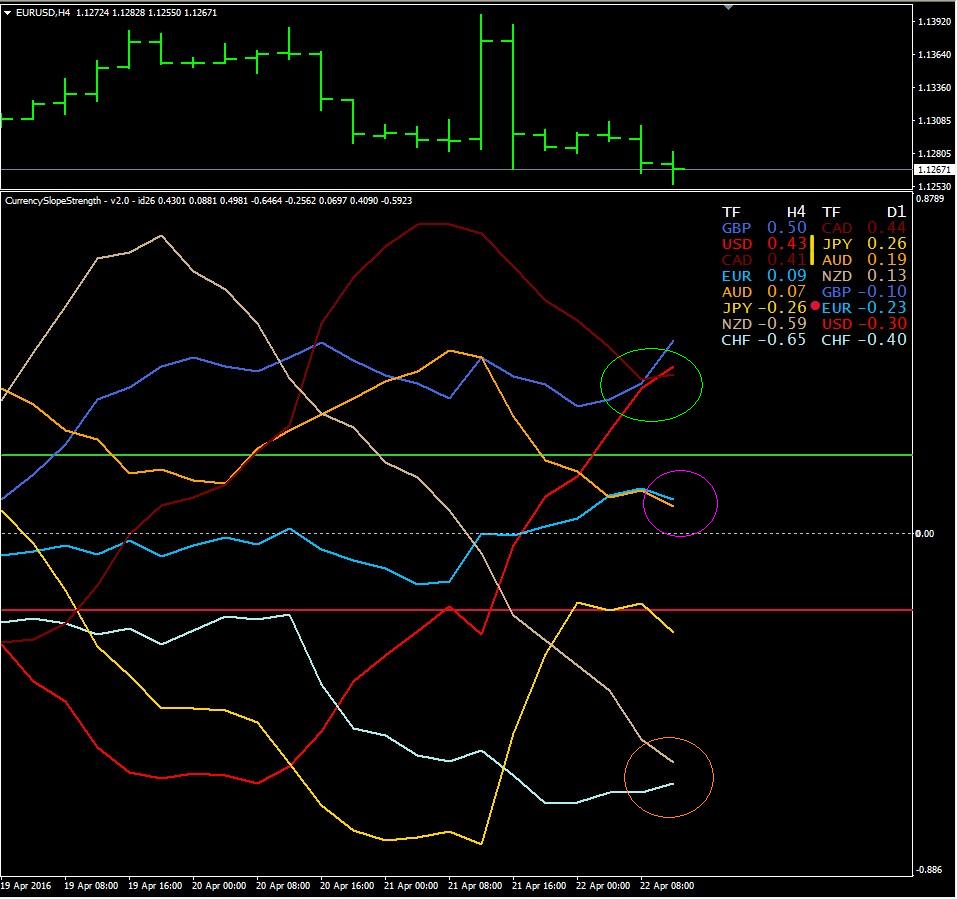Click the JPY H4 value -0.26
The width and height of the screenshot is (957, 899).
click(x=782, y=307)
